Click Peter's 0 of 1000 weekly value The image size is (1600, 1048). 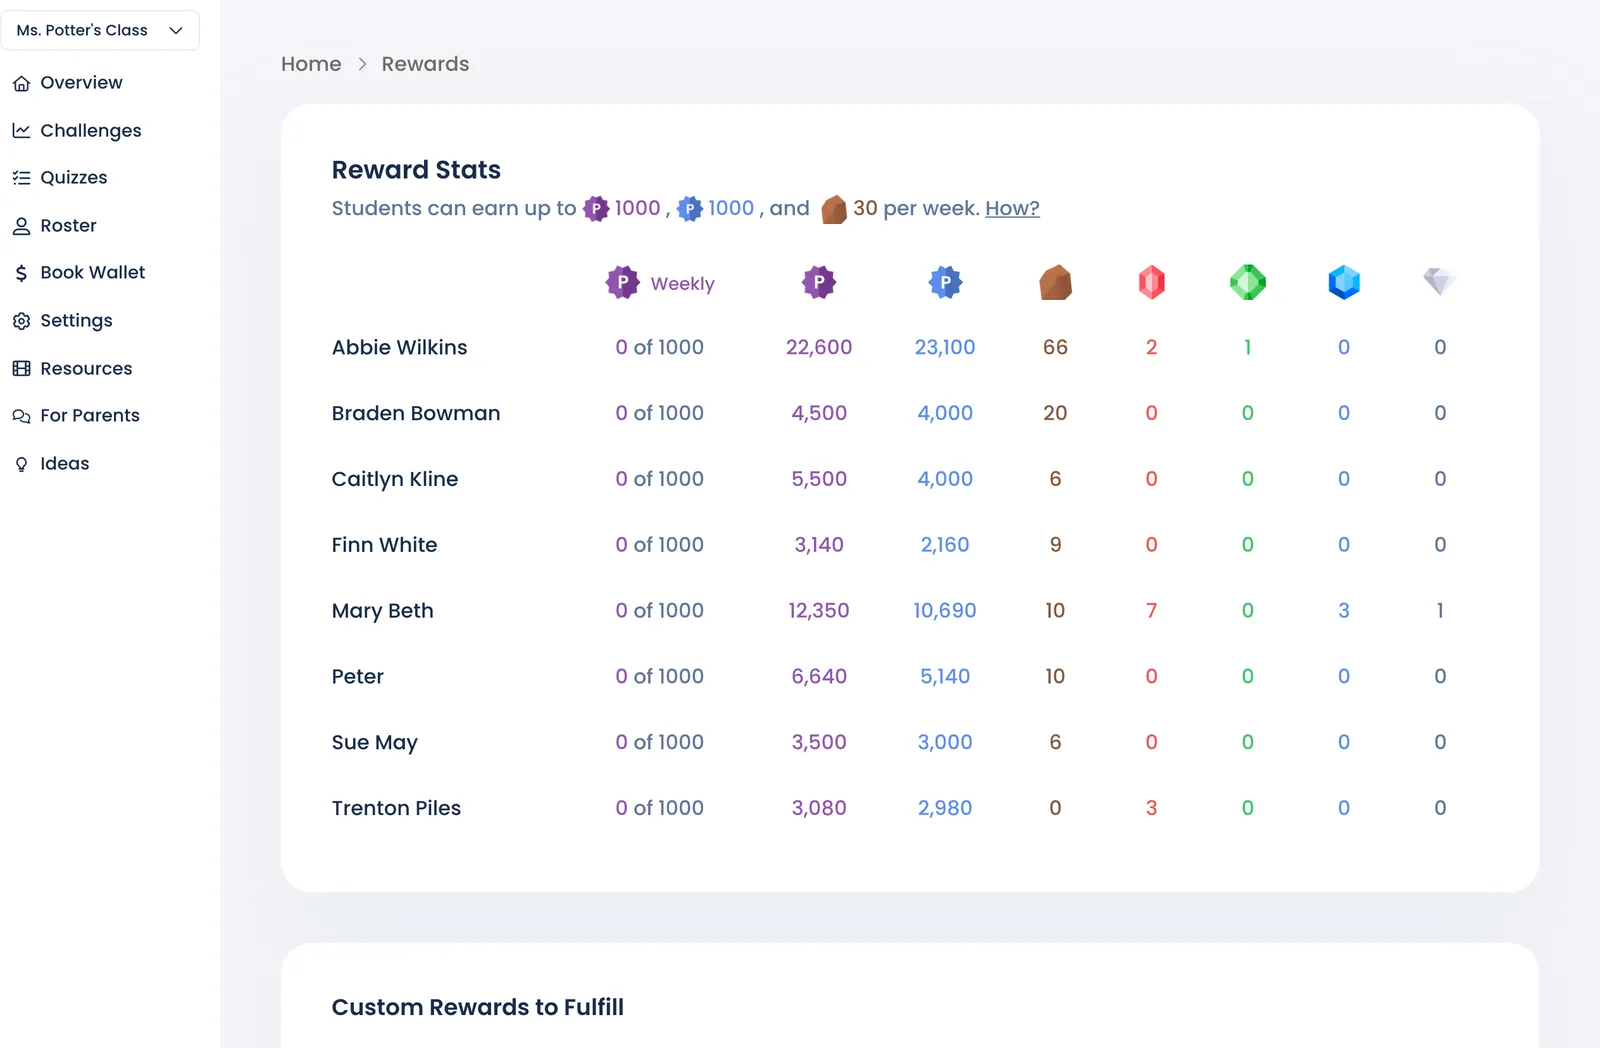(x=659, y=677)
